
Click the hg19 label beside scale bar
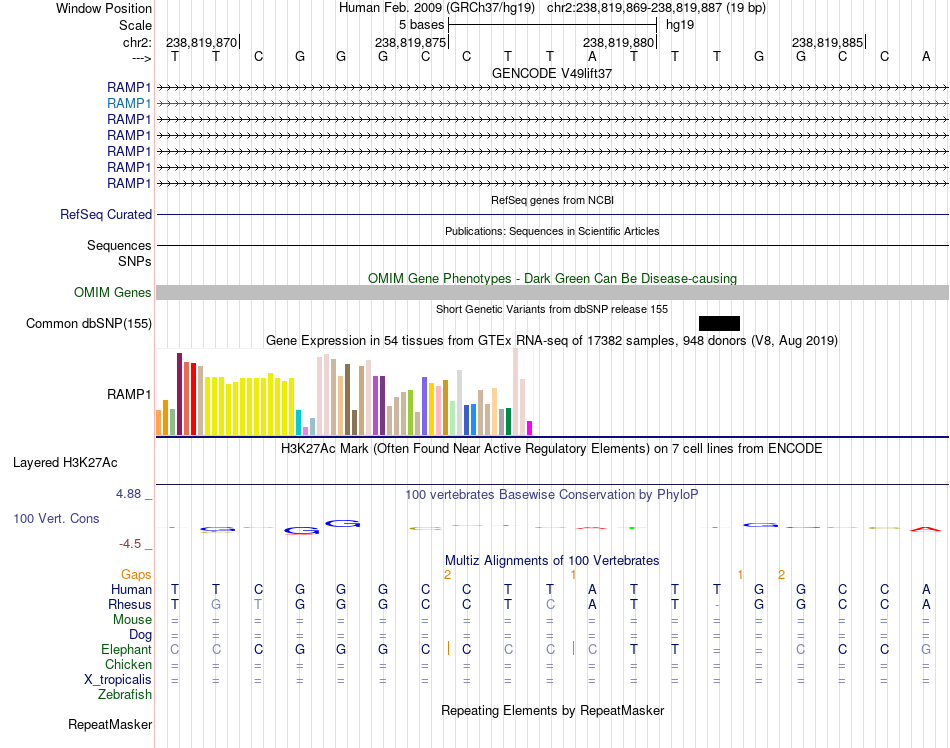pyautogui.click(x=680, y=25)
